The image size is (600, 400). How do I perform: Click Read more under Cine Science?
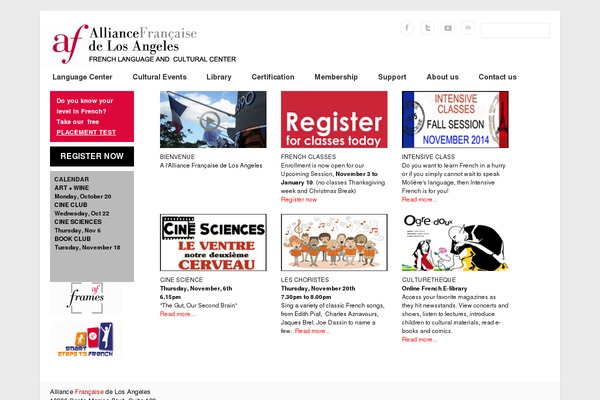tap(178, 314)
